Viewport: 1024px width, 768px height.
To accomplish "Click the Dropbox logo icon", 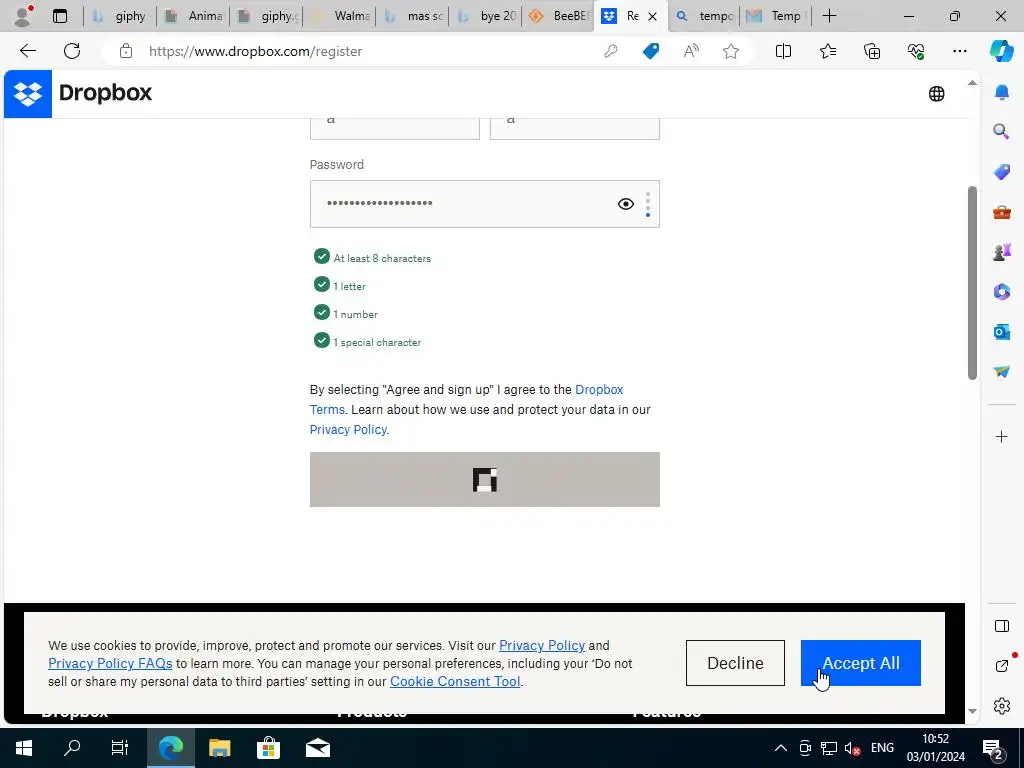I will click(28, 94).
